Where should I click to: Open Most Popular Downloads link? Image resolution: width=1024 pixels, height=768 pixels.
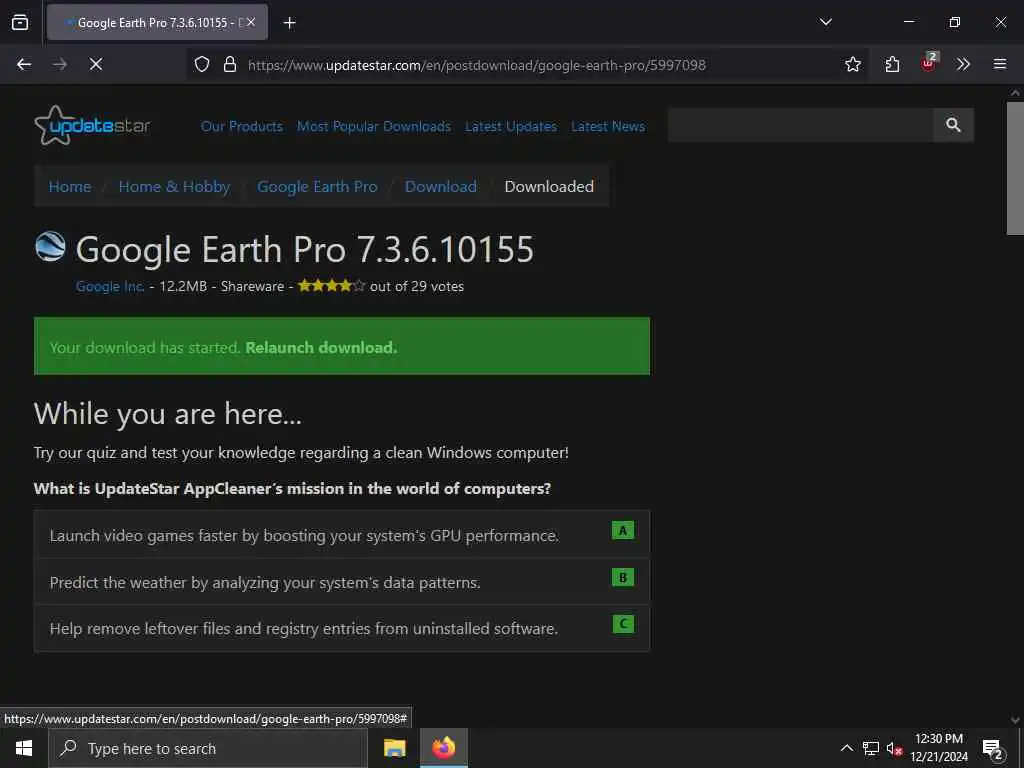[374, 126]
